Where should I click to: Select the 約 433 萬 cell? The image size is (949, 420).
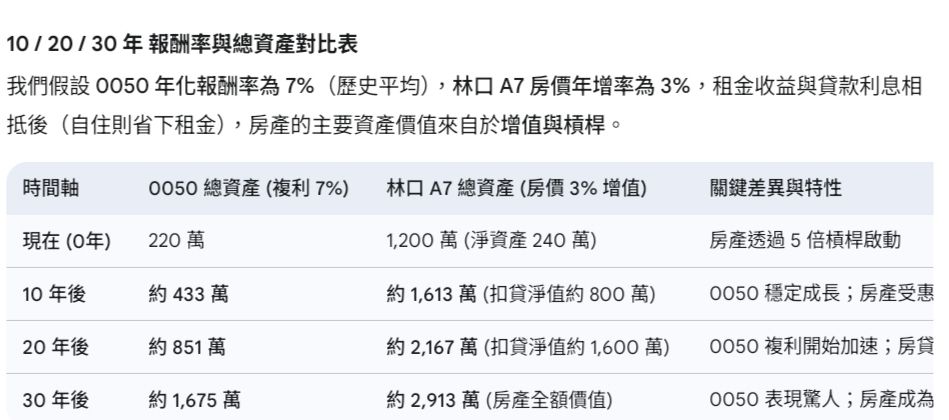pyautogui.click(x=186, y=293)
